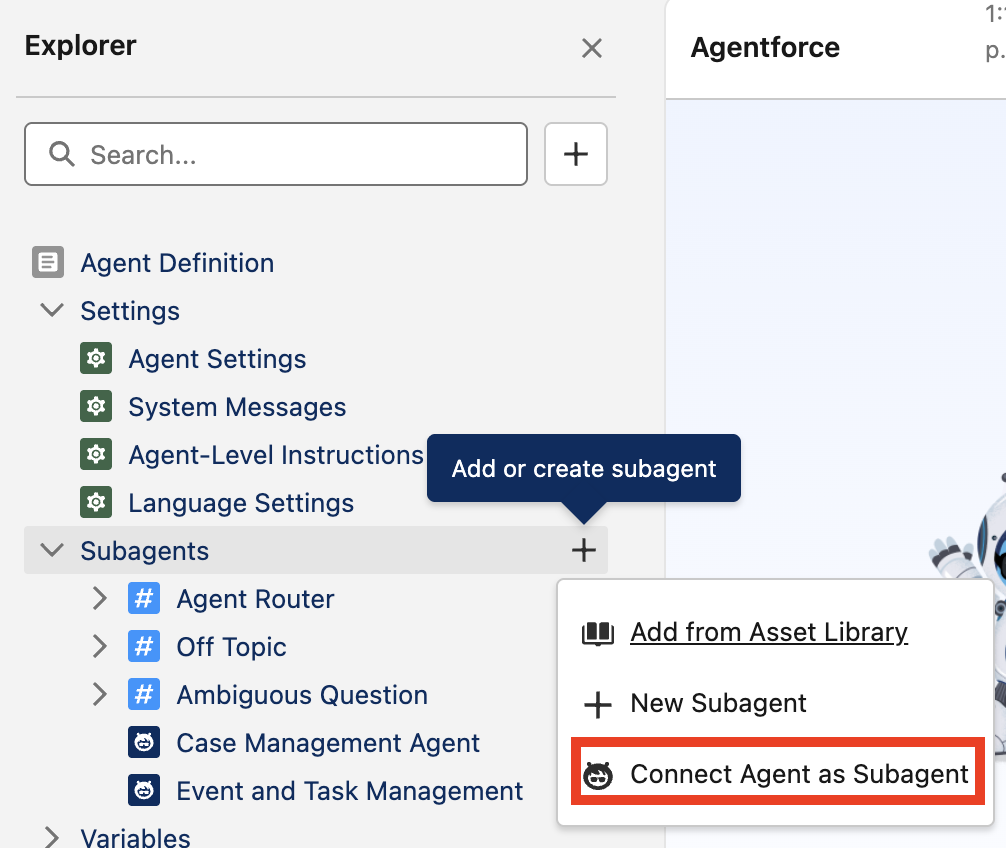The image size is (1006, 848).
Task: Expand the Variables section
Action: [51, 837]
